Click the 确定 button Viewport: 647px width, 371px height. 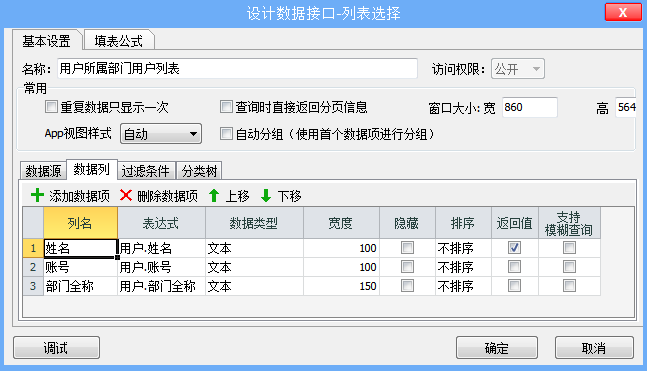tap(497, 347)
